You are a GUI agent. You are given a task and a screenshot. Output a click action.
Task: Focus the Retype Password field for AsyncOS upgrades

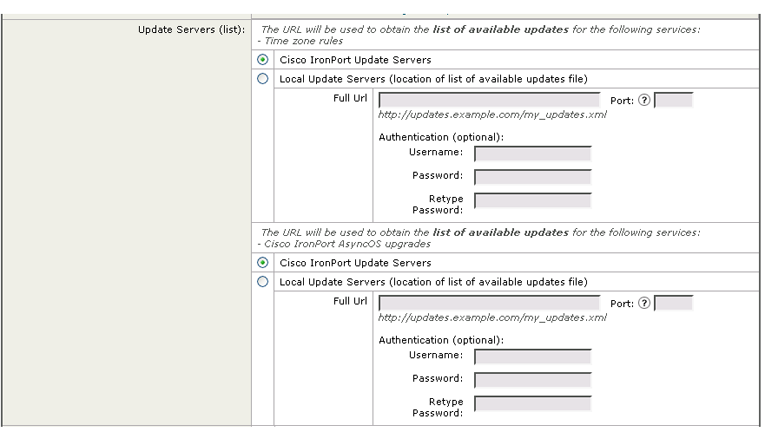point(533,403)
